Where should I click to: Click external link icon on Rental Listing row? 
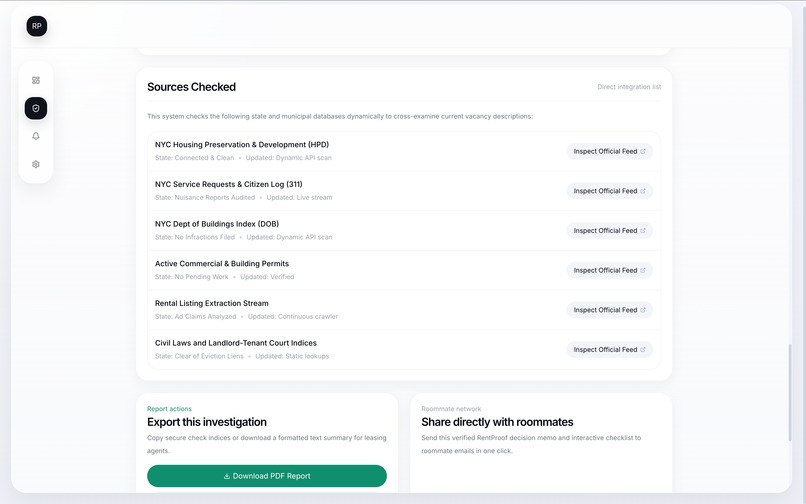coord(643,310)
